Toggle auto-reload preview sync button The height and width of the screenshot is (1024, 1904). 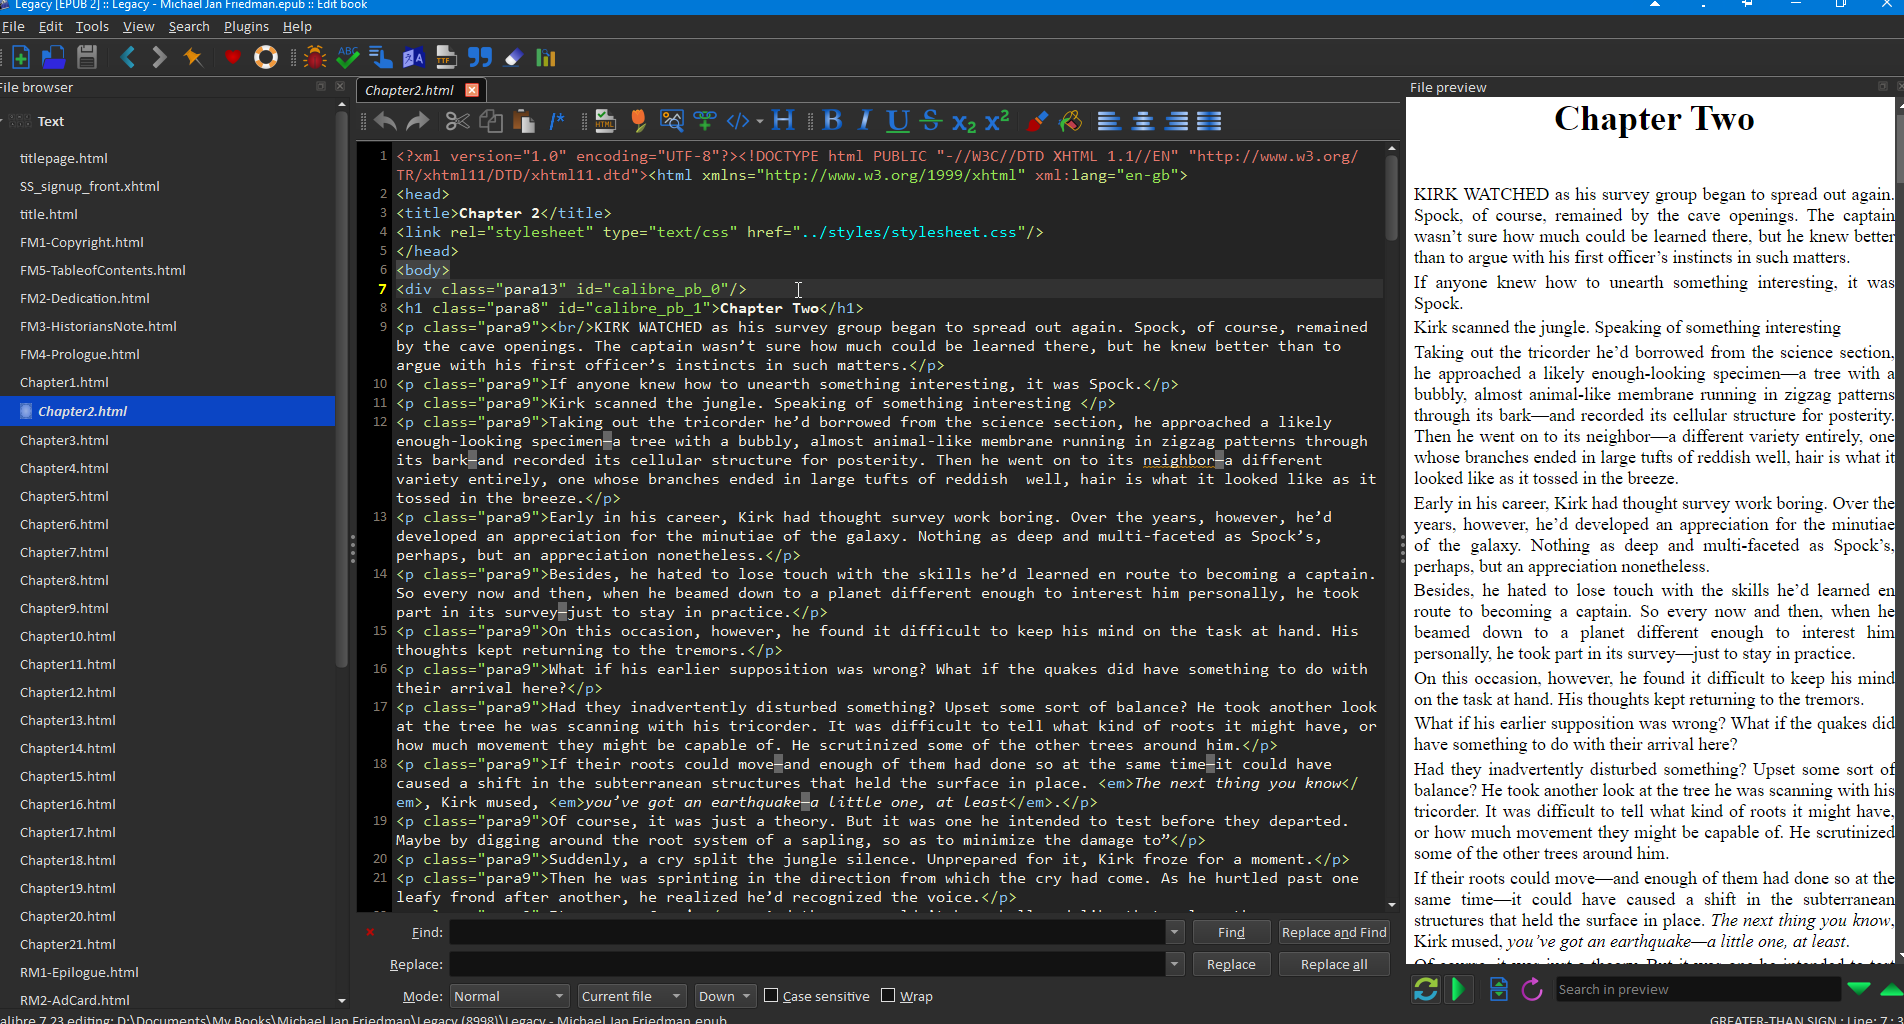1425,989
